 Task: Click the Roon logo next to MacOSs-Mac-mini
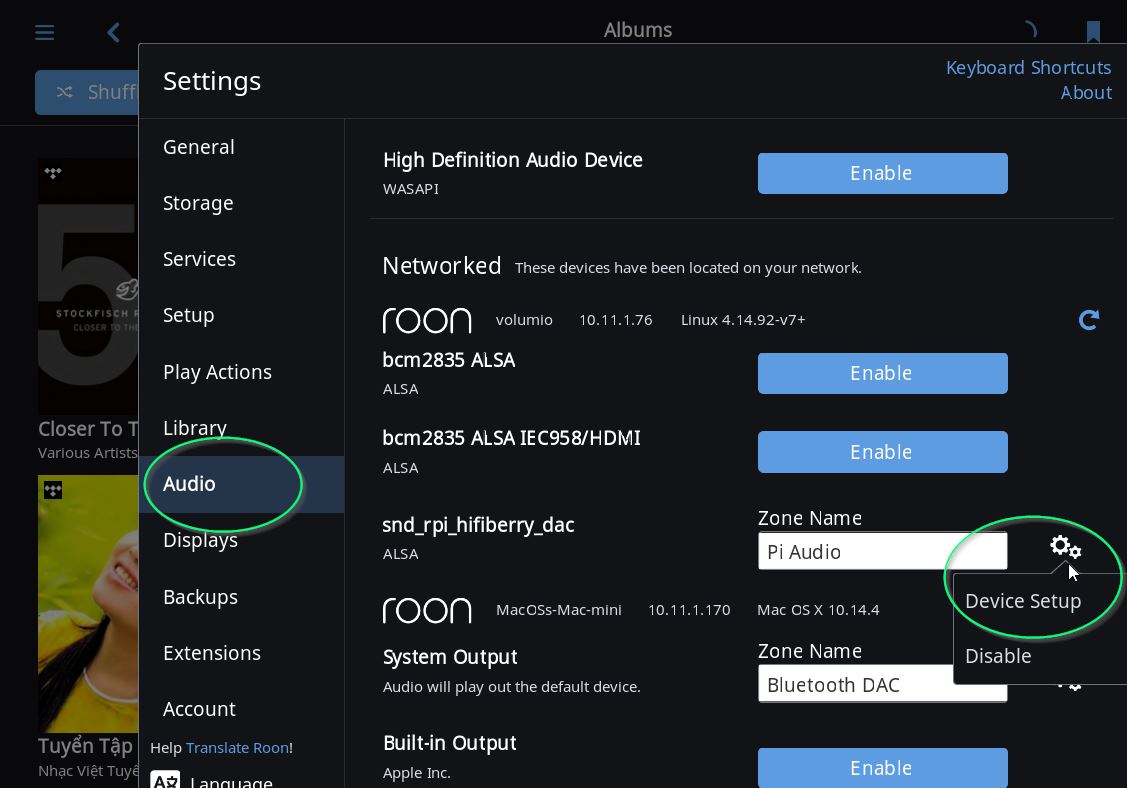[427, 610]
